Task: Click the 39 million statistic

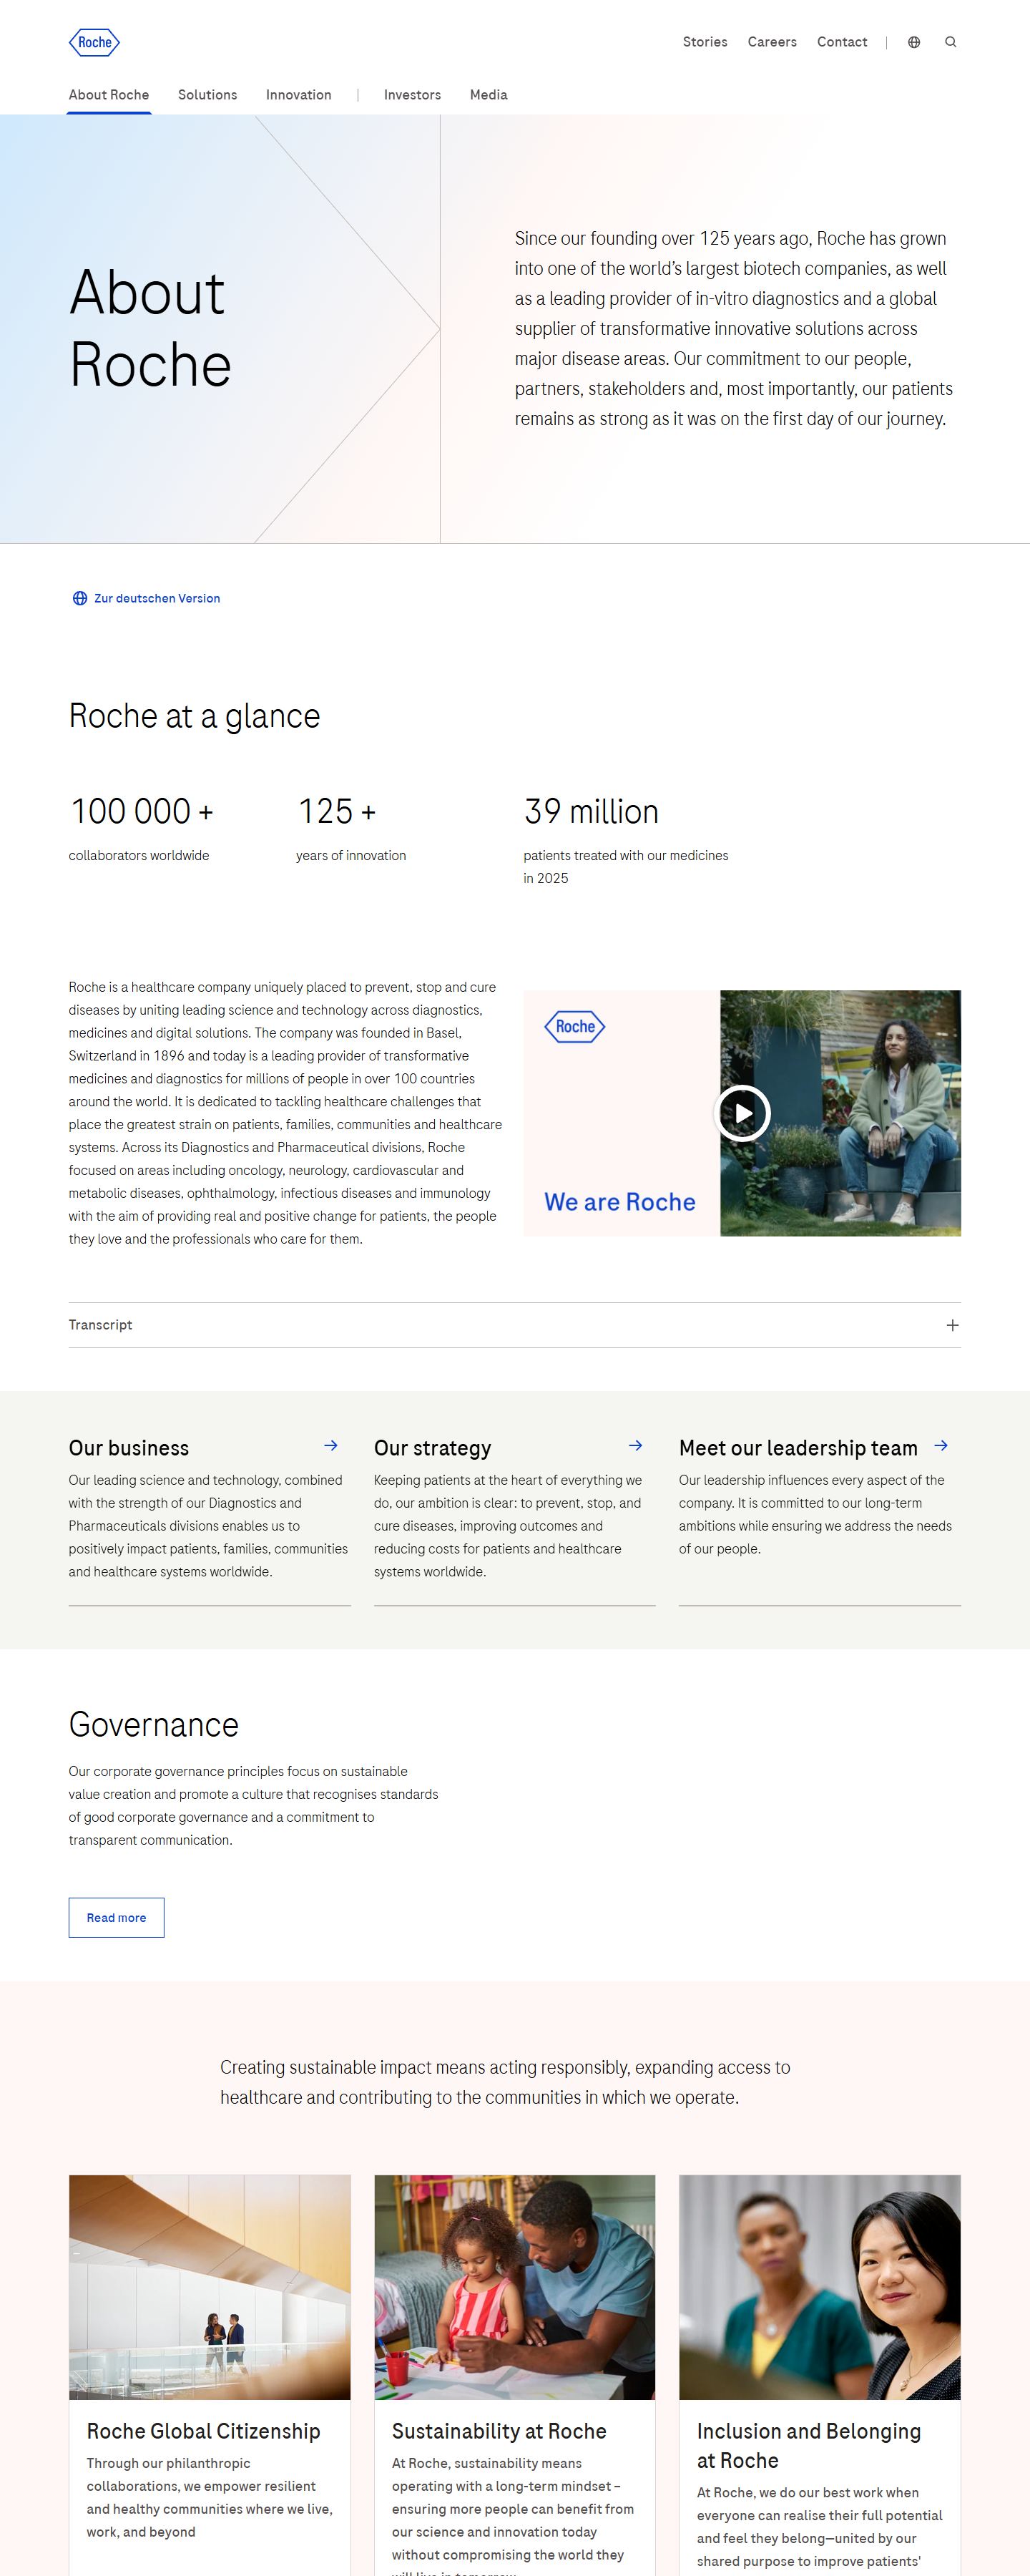Action: (591, 811)
